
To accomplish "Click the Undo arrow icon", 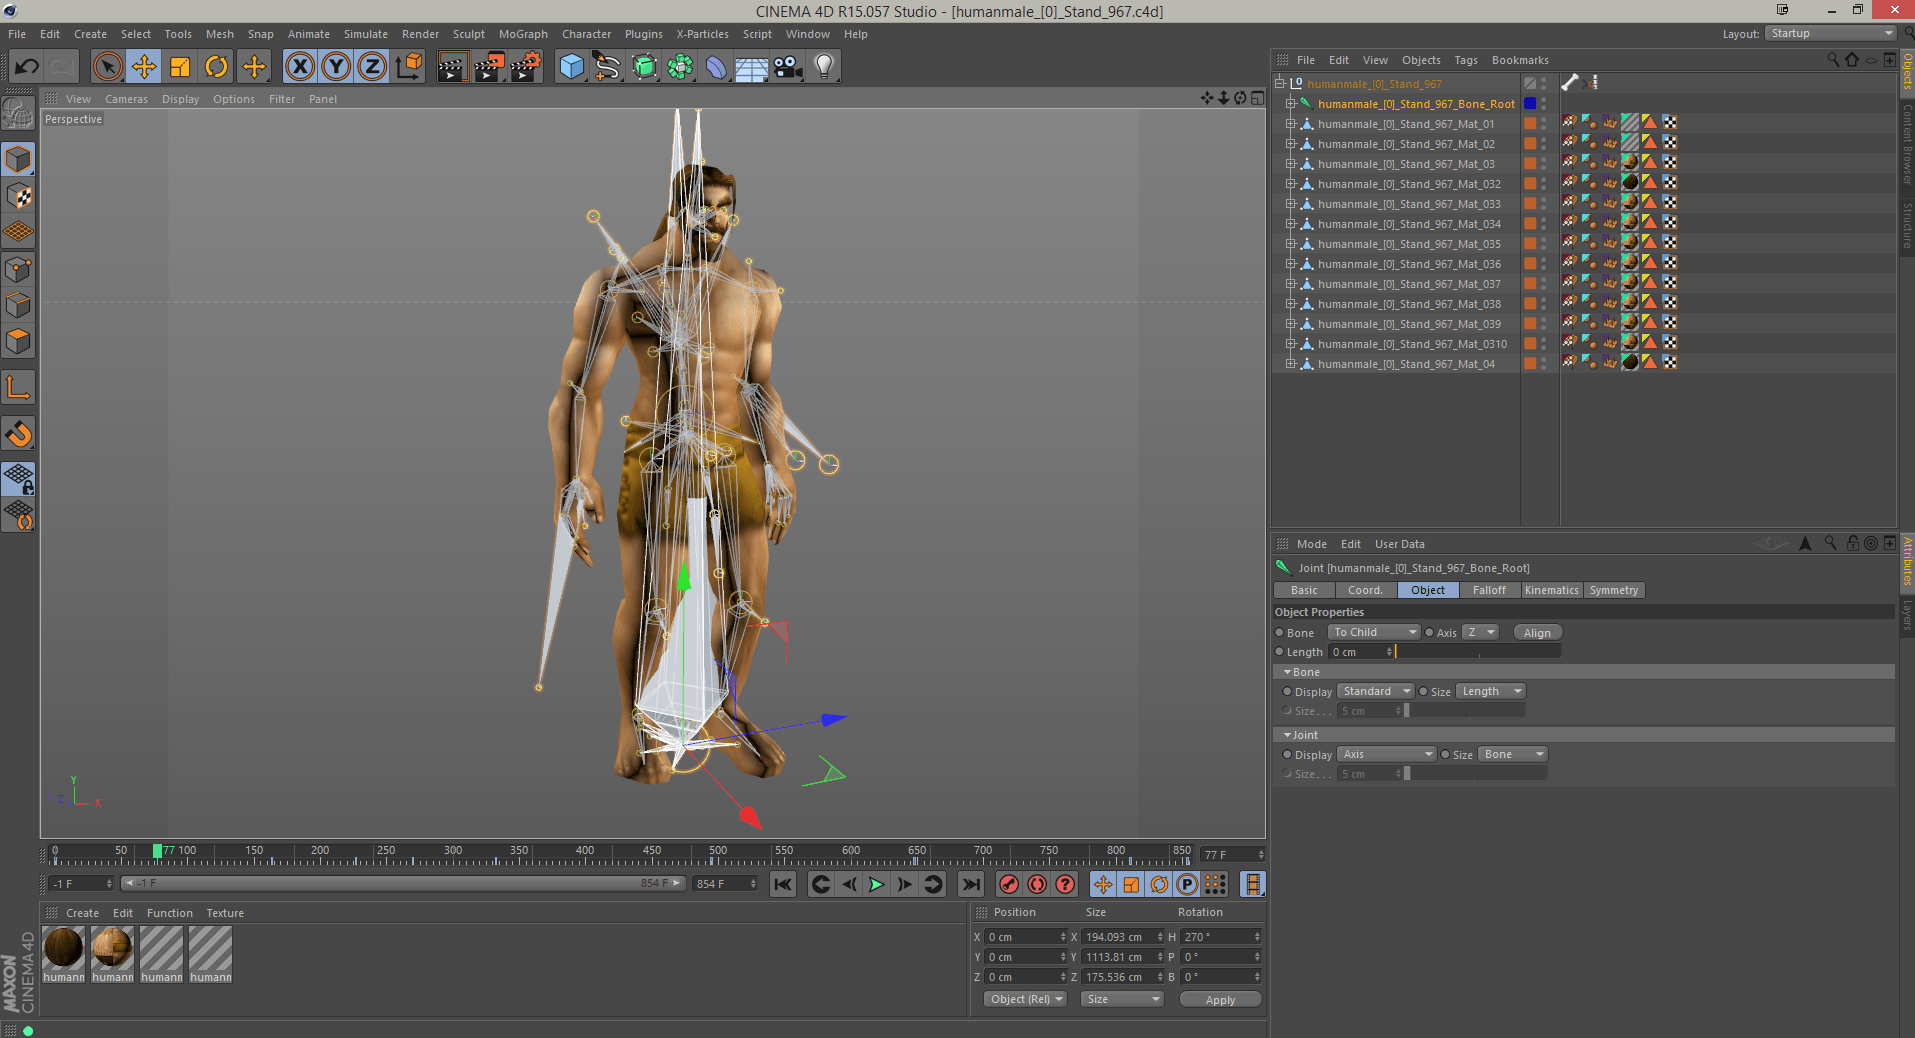I will point(27,67).
